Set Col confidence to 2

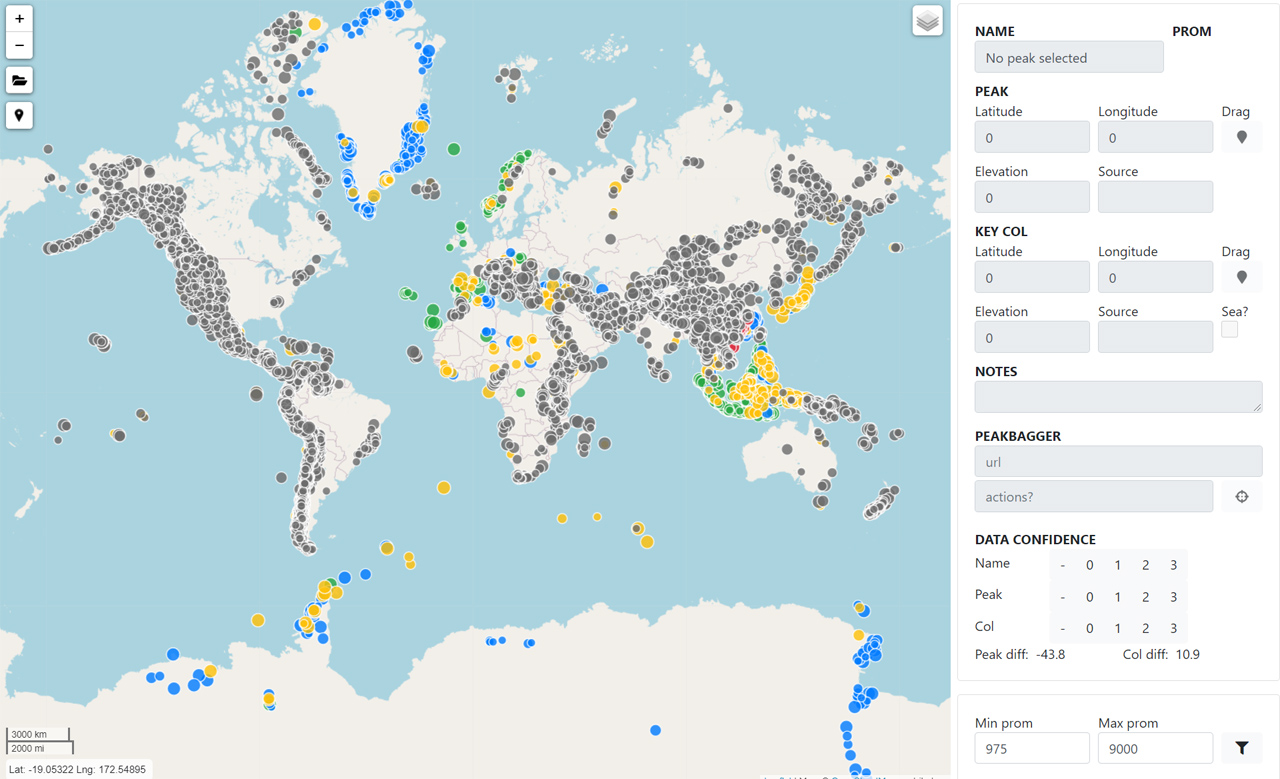(x=1145, y=629)
